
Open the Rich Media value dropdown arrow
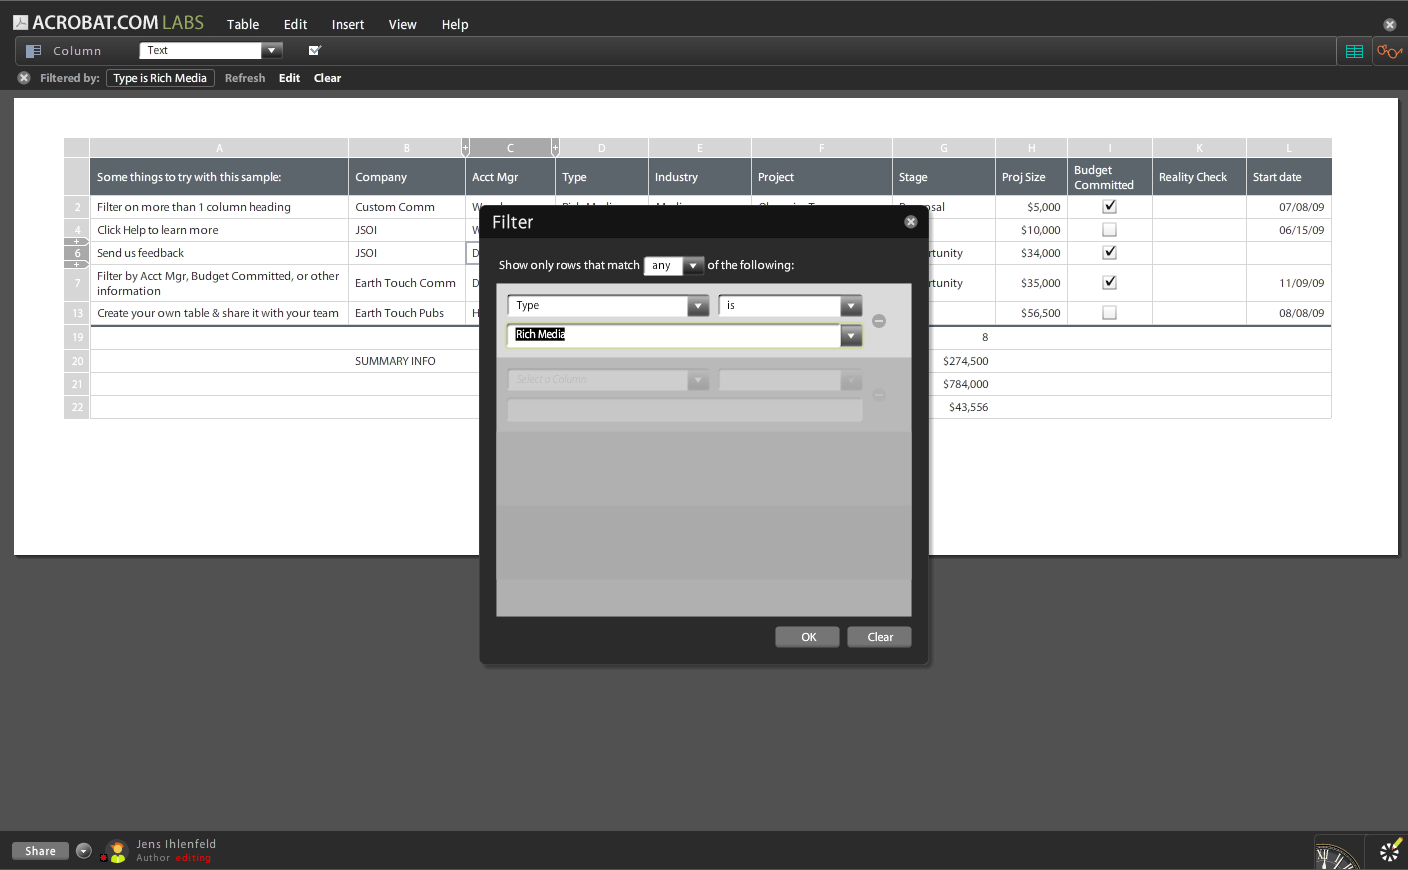(851, 335)
